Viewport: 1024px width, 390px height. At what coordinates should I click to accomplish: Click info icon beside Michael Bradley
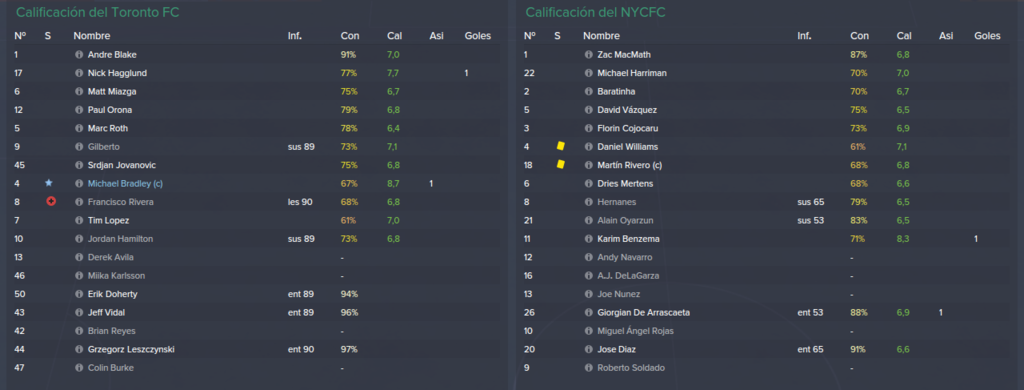click(x=78, y=184)
